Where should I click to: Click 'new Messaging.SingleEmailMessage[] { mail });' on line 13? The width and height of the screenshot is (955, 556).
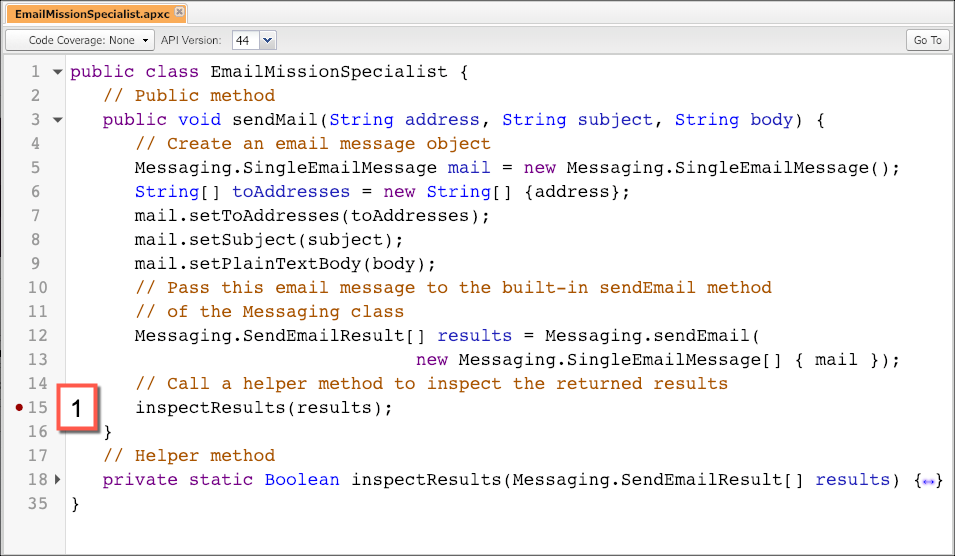click(658, 360)
